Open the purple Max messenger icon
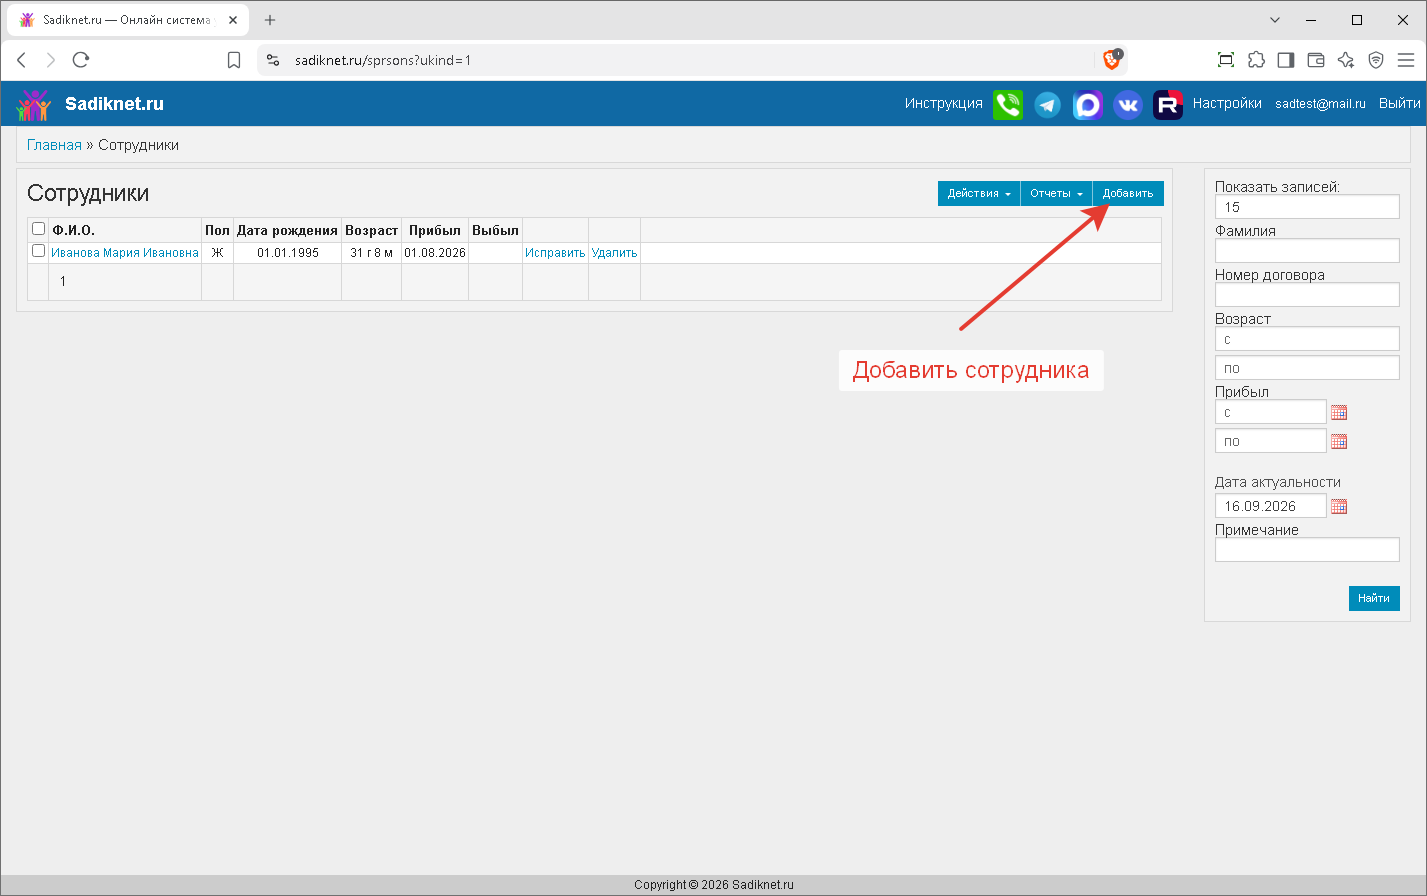Screen dimensions: 1427x896 1088,104
